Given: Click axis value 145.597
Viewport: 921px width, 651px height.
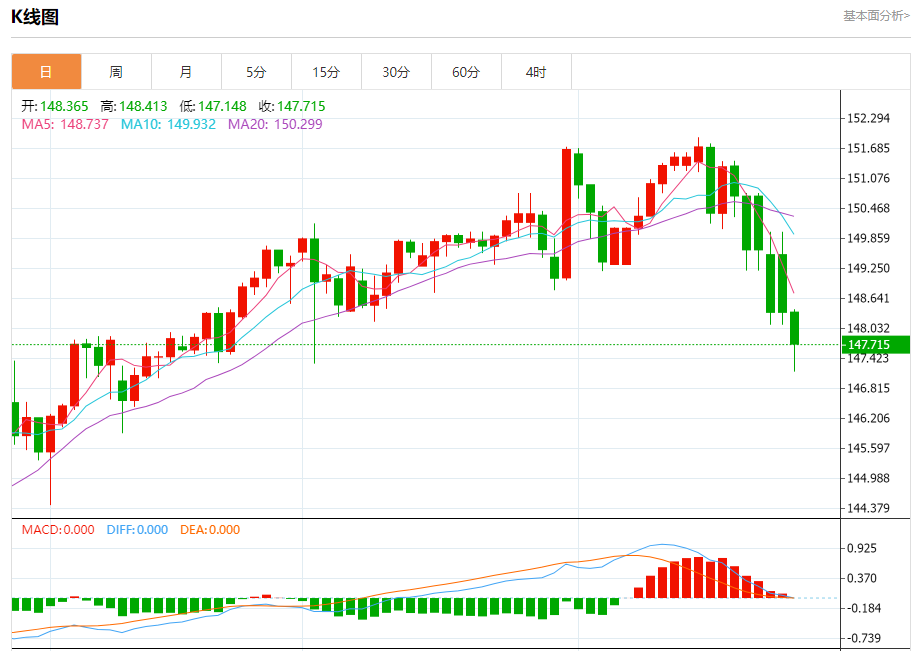Looking at the screenshot, I should click(x=868, y=448).
